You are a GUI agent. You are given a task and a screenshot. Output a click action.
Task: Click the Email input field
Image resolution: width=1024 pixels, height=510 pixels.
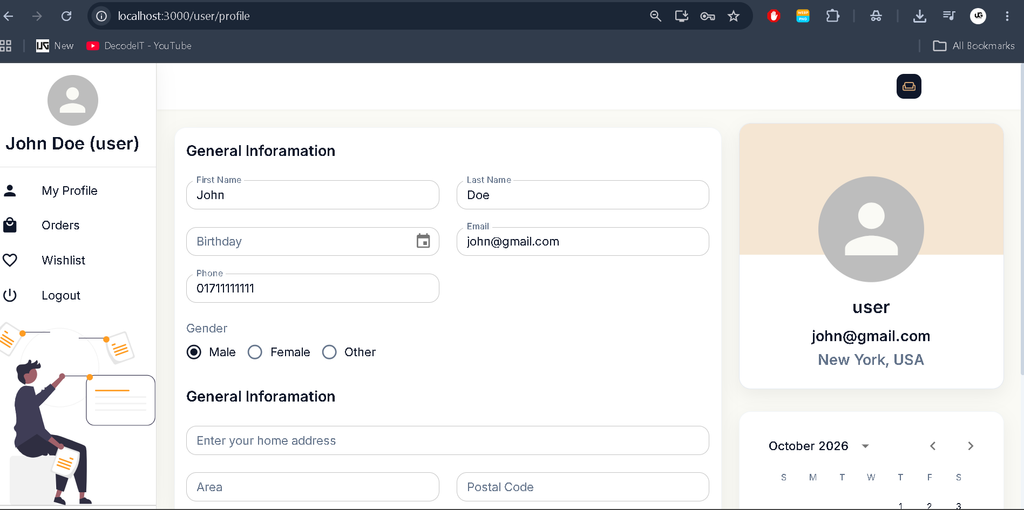(x=583, y=241)
